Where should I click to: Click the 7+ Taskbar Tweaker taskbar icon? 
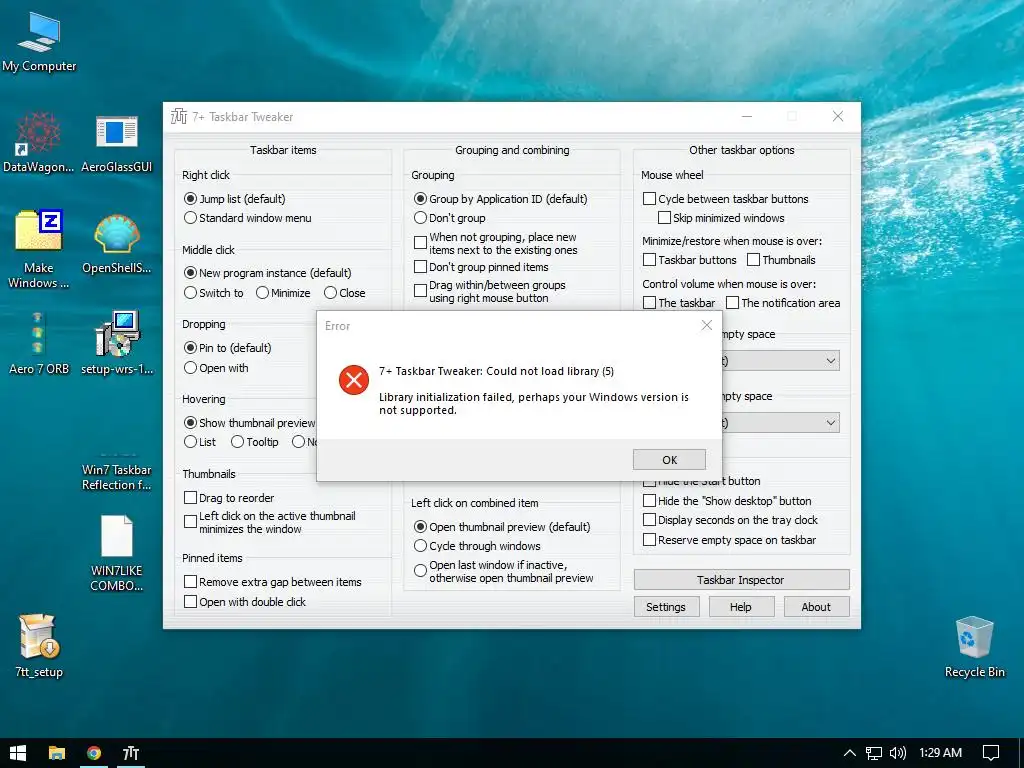coord(131,753)
